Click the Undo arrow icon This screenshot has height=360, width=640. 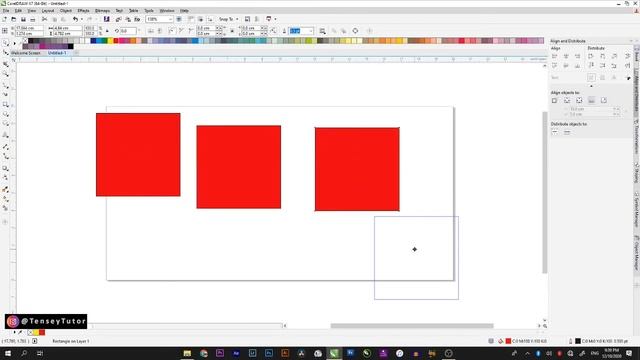pyautogui.click(x=76, y=19)
